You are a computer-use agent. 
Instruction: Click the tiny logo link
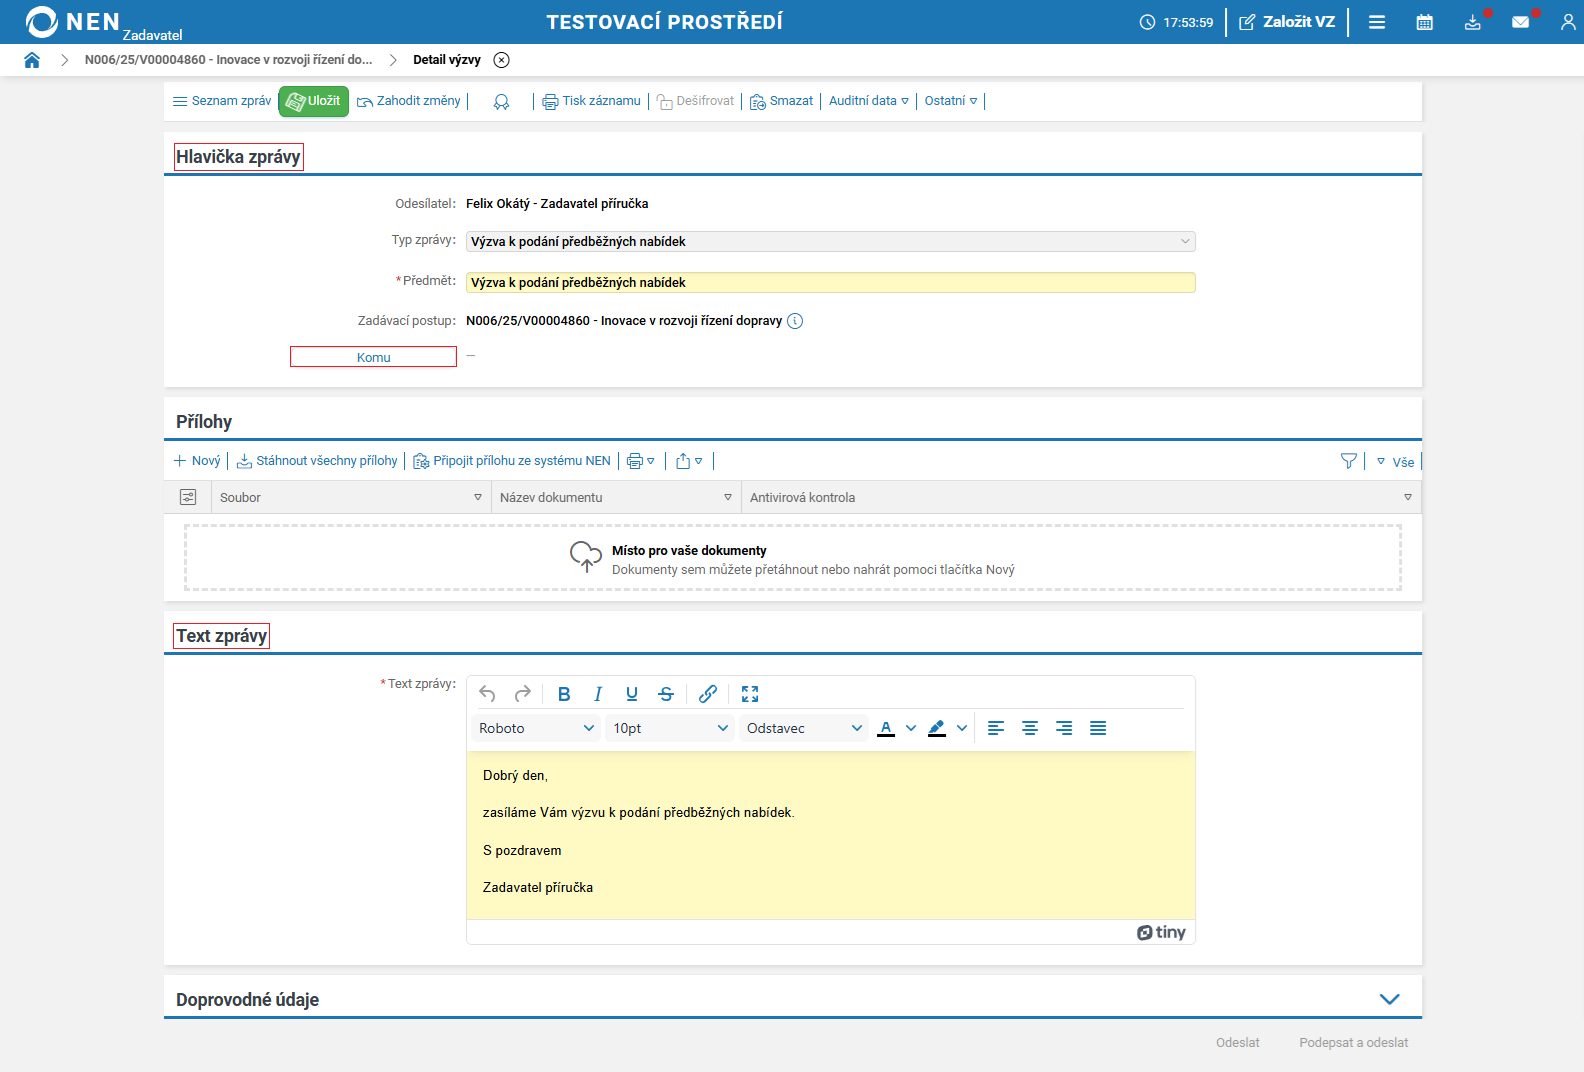pyautogui.click(x=1161, y=932)
